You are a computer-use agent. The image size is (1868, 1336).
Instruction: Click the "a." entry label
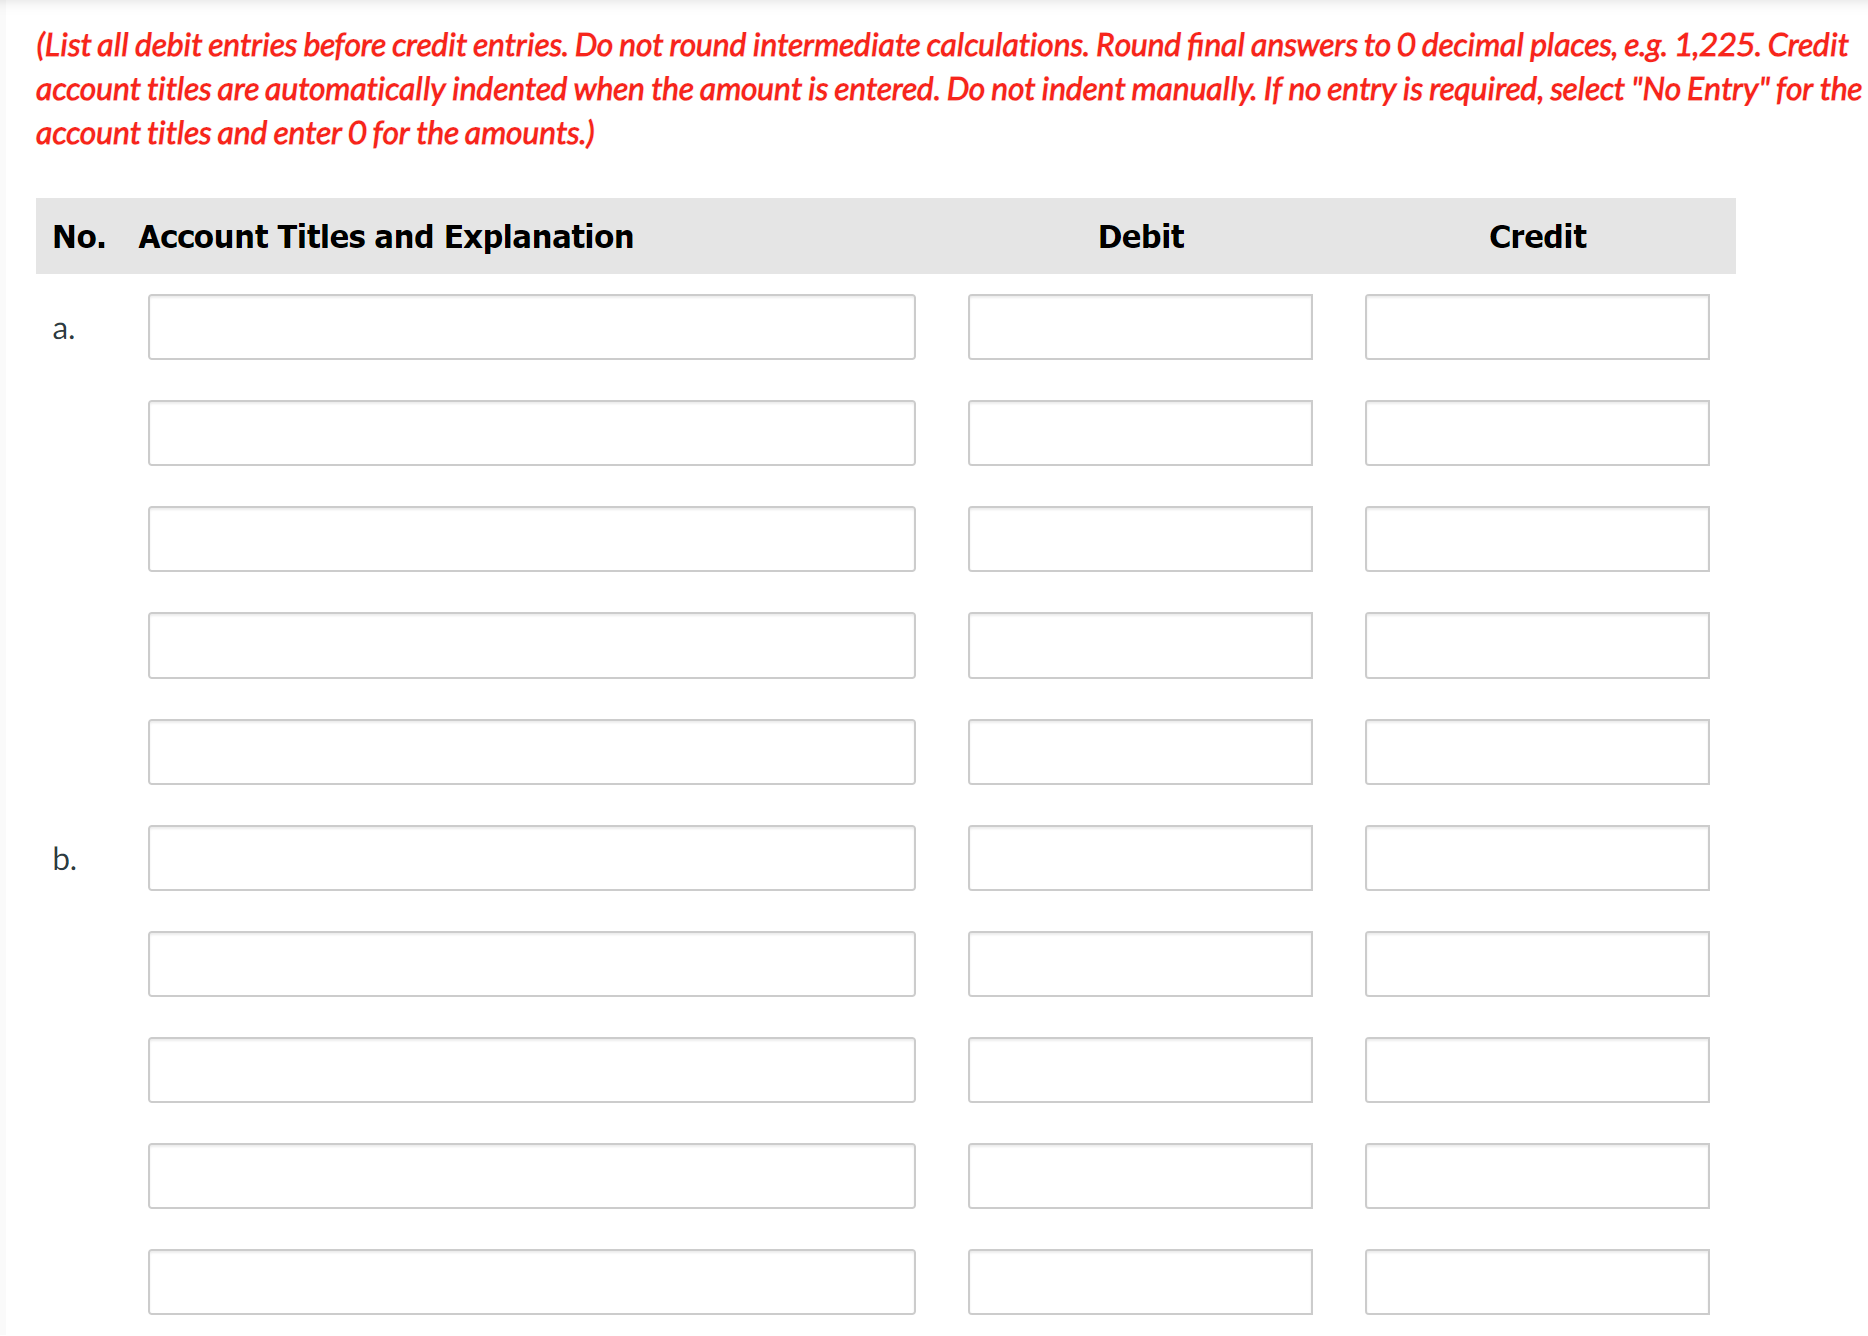click(64, 329)
